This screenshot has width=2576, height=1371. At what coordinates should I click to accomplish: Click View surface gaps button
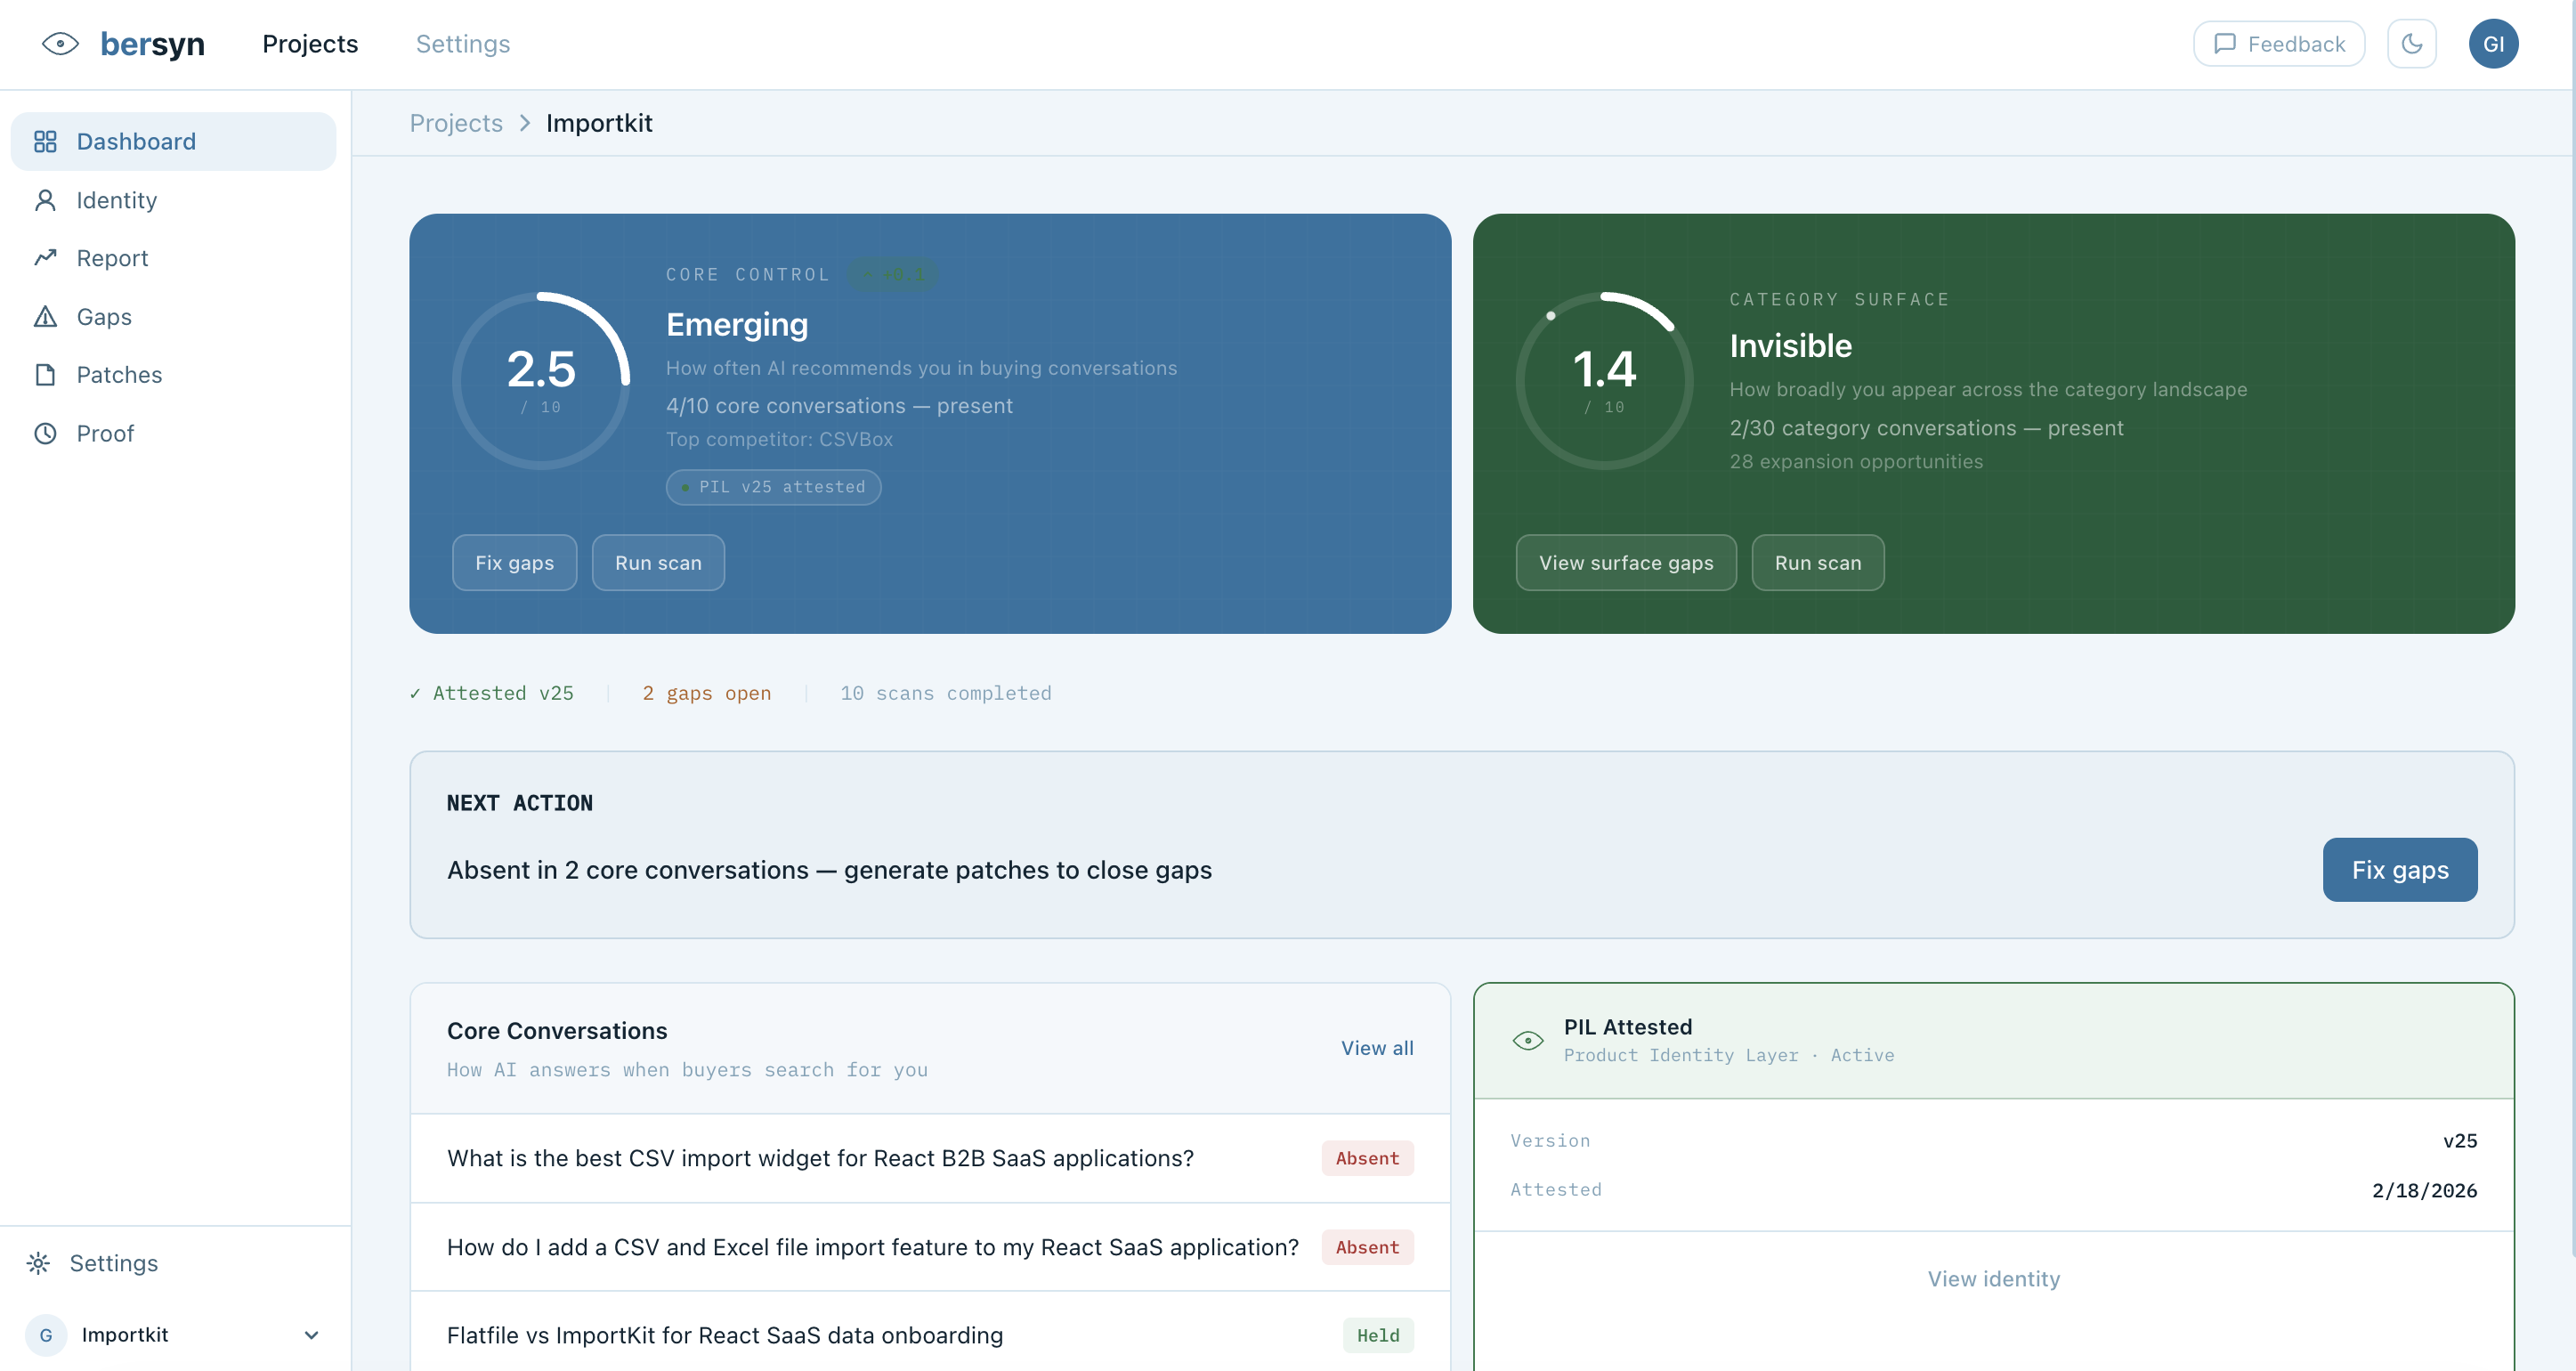(1625, 563)
